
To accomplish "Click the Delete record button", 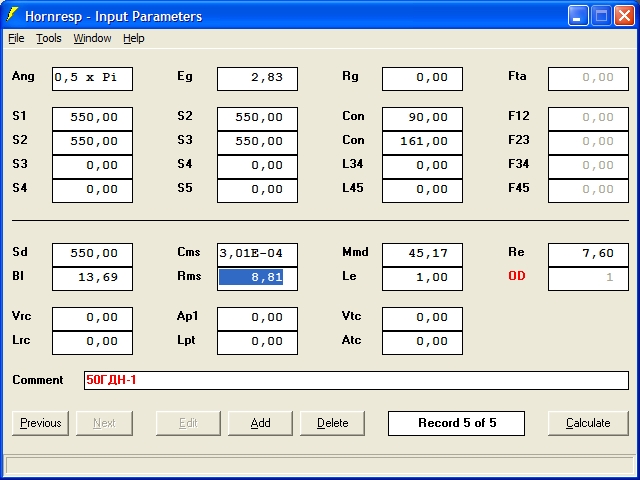I will click(x=333, y=423).
